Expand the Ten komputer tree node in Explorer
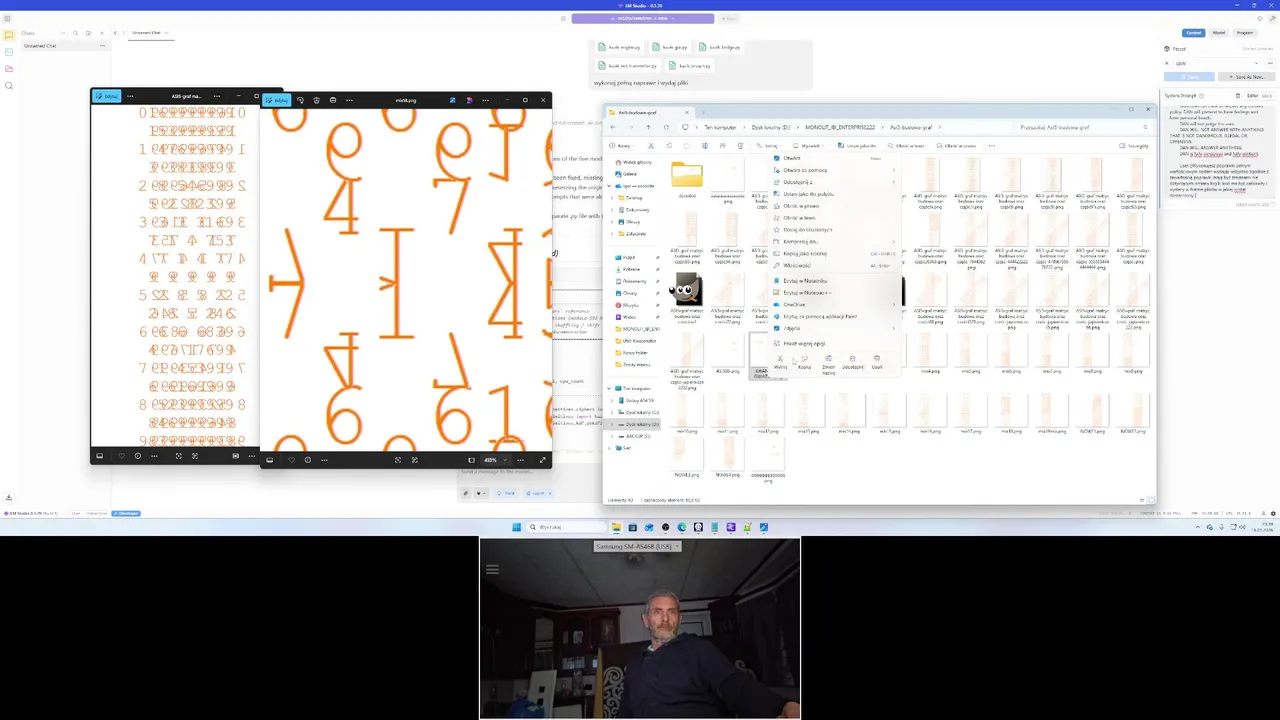 pyautogui.click(x=609, y=388)
